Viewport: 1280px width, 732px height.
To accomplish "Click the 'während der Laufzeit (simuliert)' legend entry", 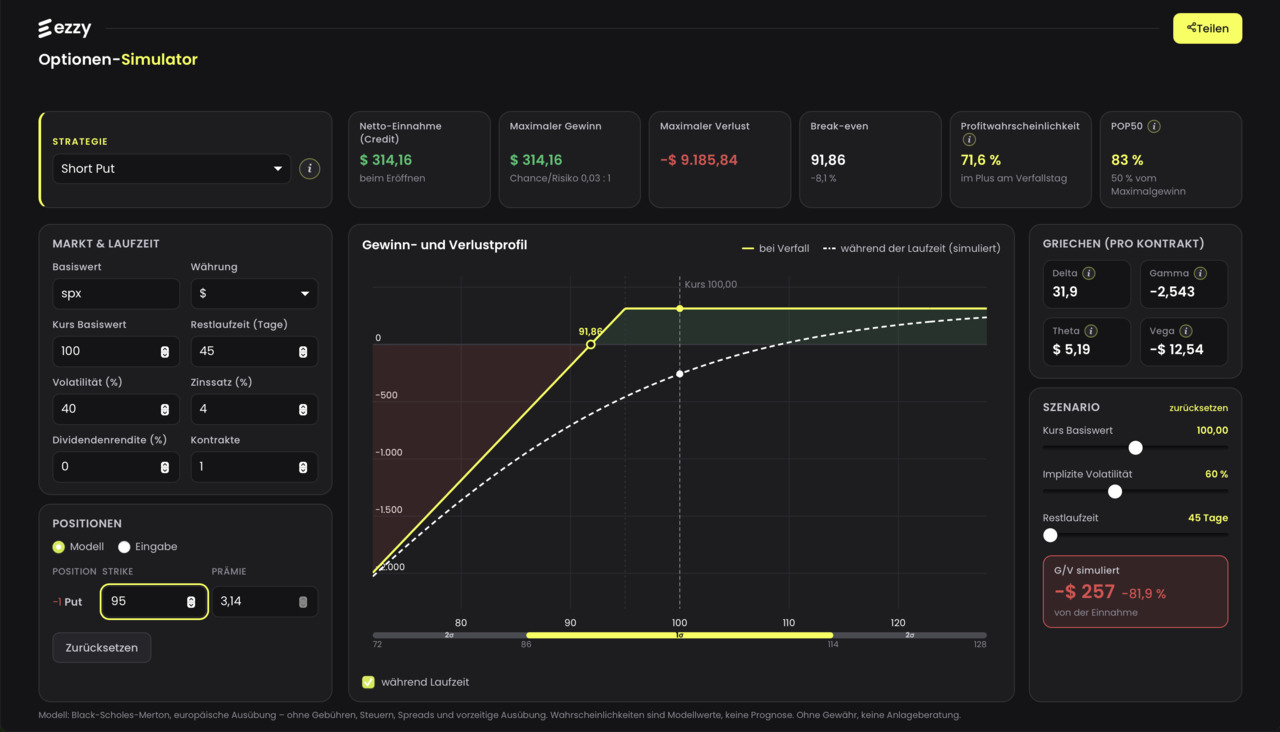I will pos(911,248).
